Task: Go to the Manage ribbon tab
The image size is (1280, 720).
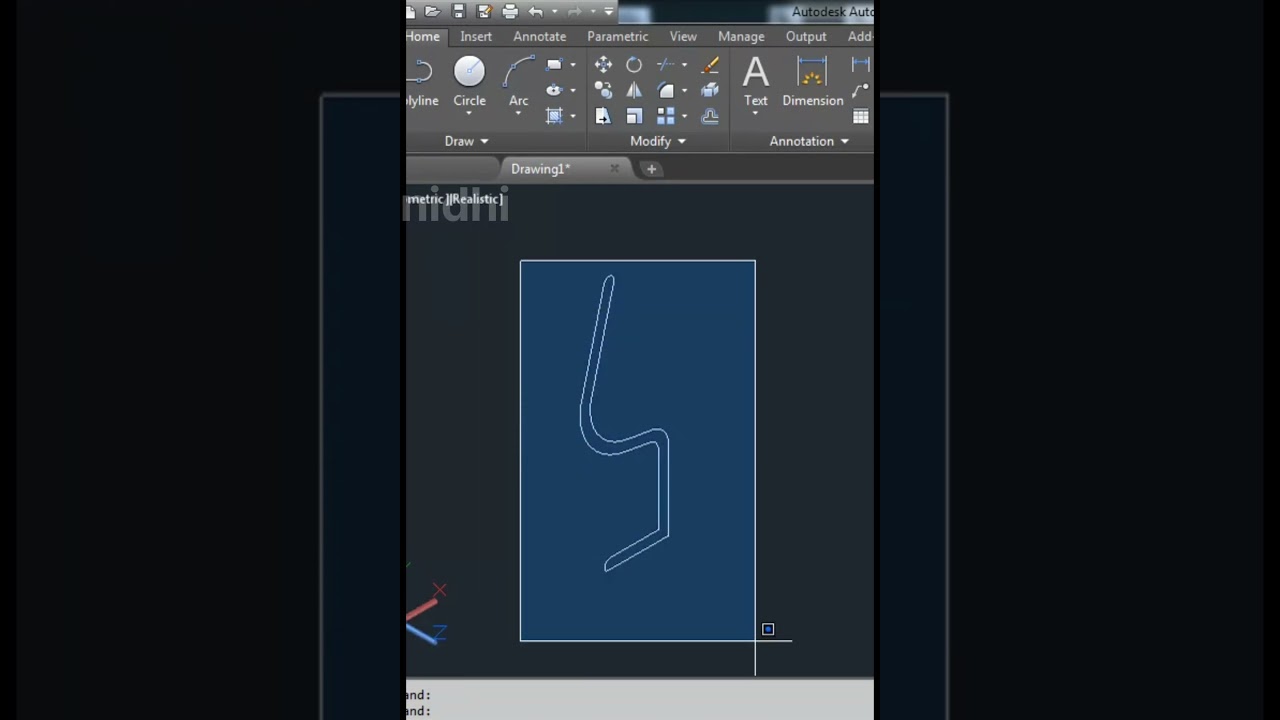Action: tap(741, 36)
